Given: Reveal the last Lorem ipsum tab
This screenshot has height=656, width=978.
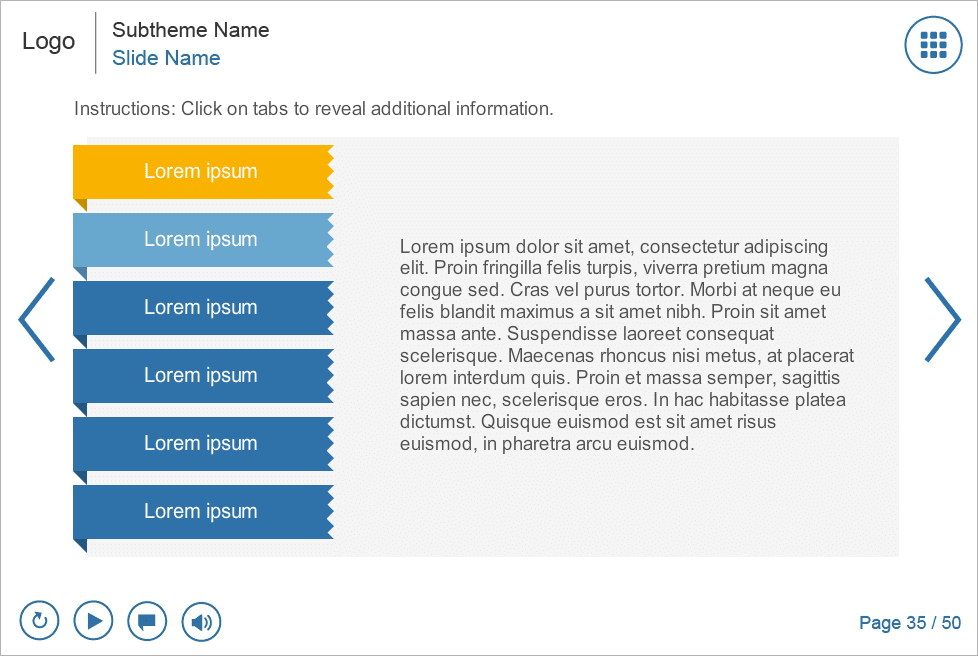Looking at the screenshot, I should pyautogui.click(x=201, y=511).
